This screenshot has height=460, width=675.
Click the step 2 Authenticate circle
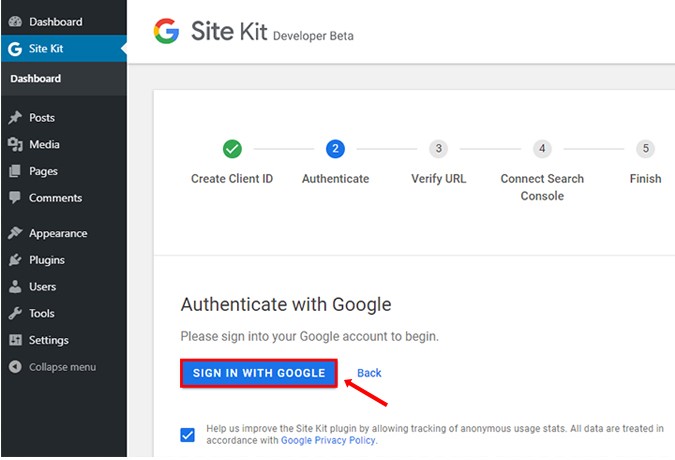335,149
